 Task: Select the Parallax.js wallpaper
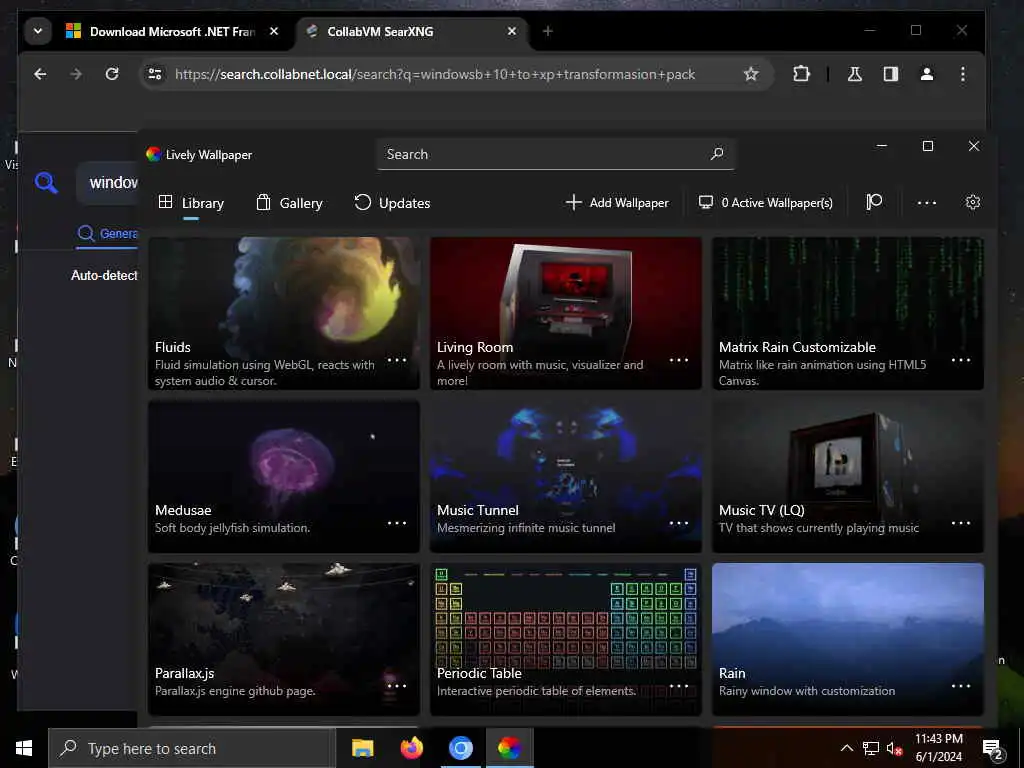pos(284,639)
